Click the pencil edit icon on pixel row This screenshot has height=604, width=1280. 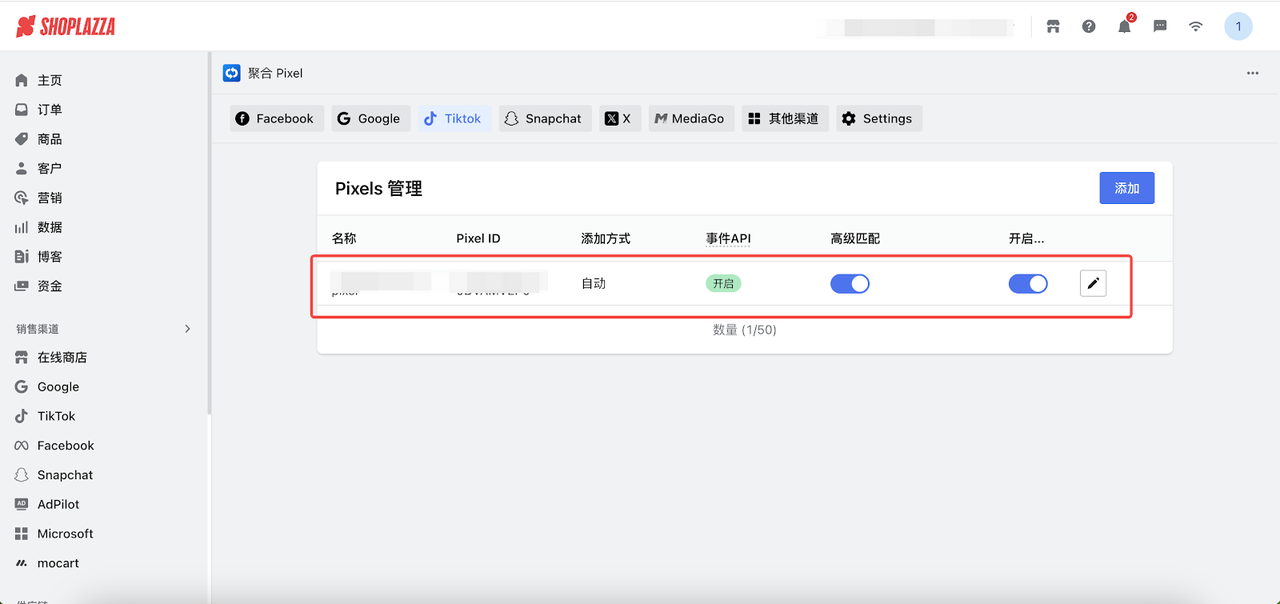click(1093, 283)
